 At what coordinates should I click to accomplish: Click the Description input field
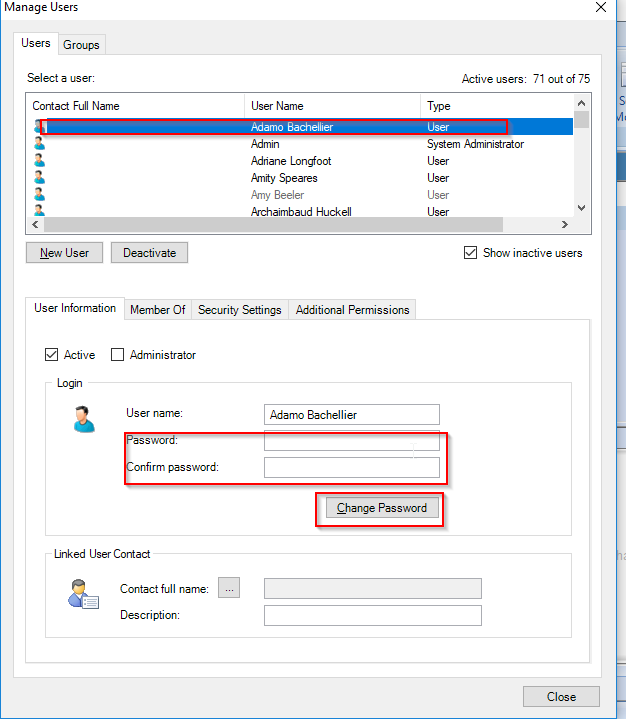373,615
